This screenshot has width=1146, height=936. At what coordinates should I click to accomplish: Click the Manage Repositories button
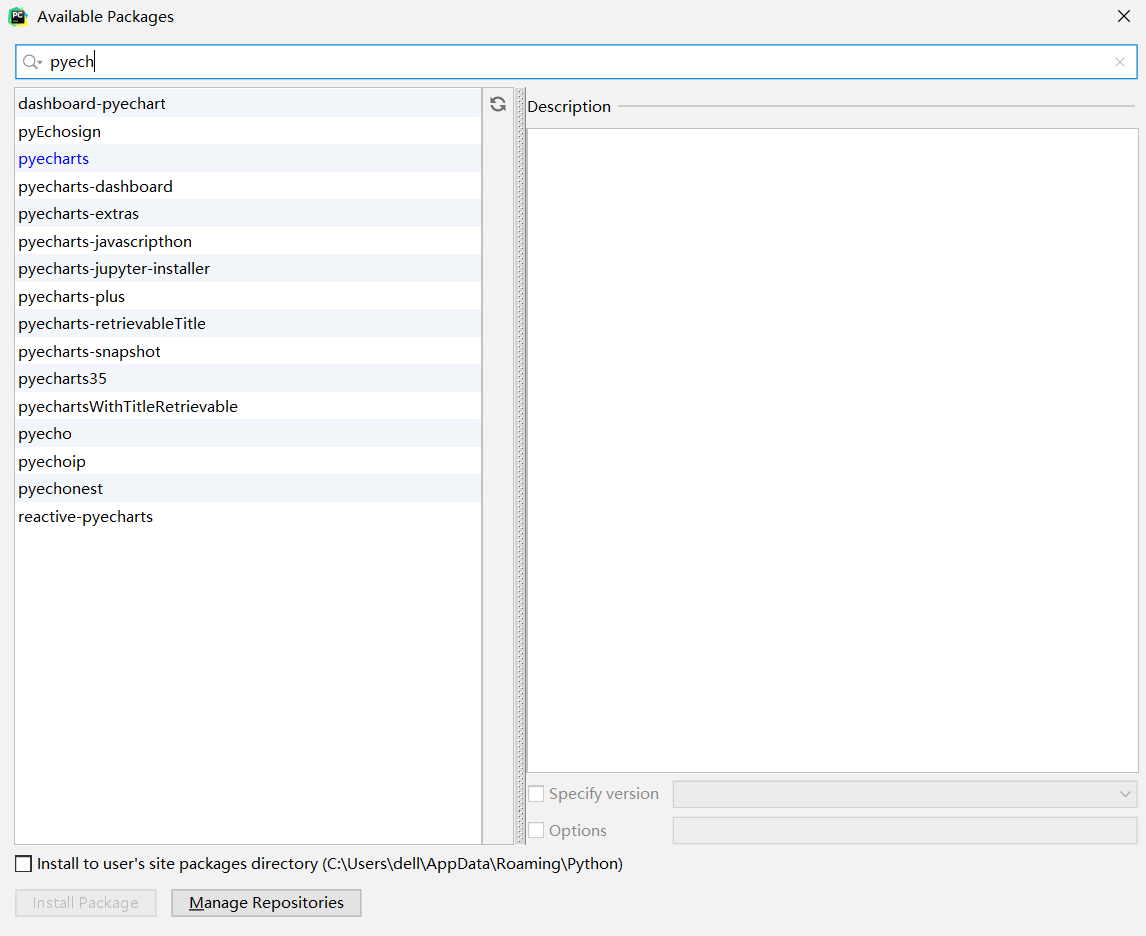click(x=266, y=902)
